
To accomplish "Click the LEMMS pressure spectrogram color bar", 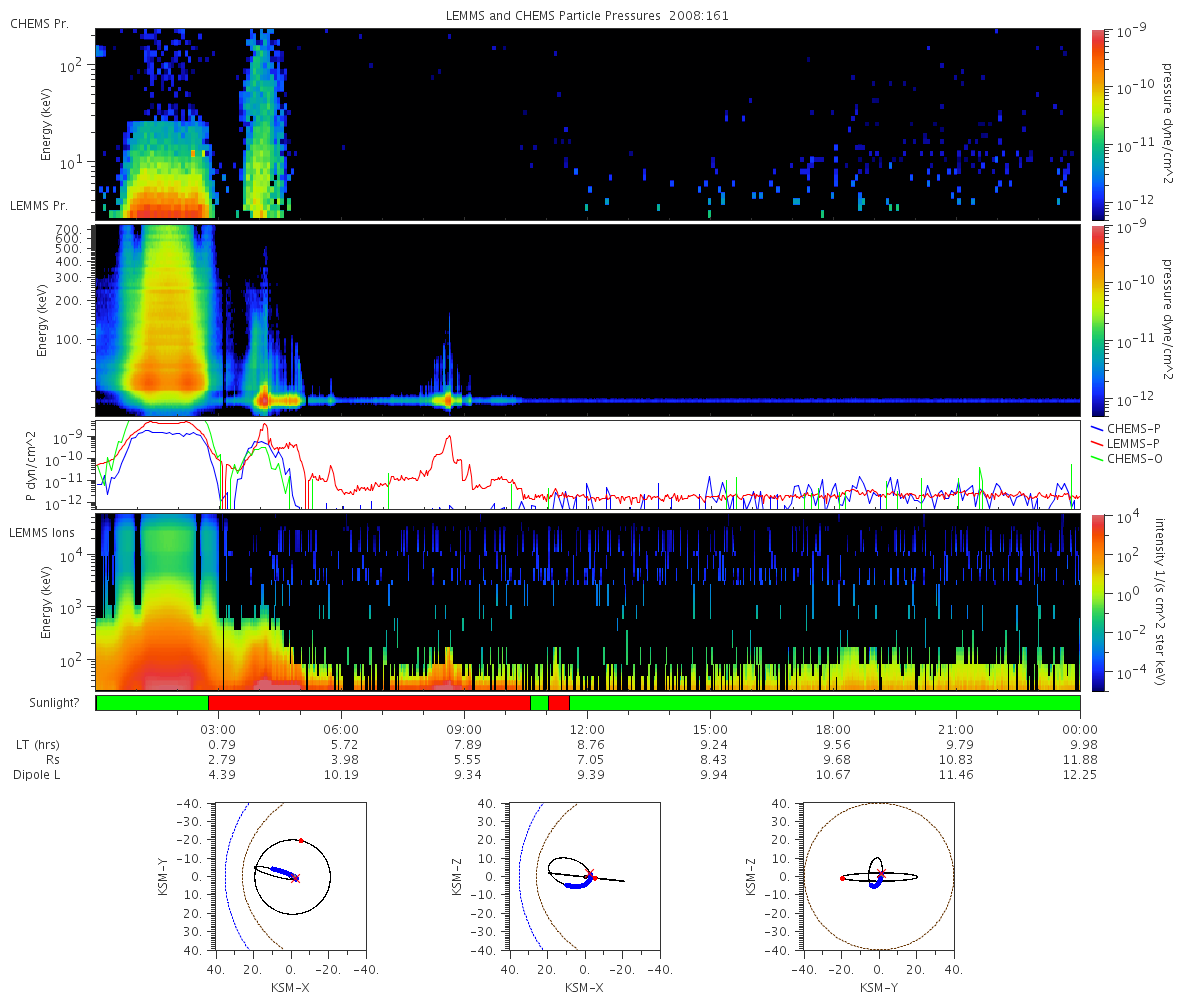I will point(1098,320).
